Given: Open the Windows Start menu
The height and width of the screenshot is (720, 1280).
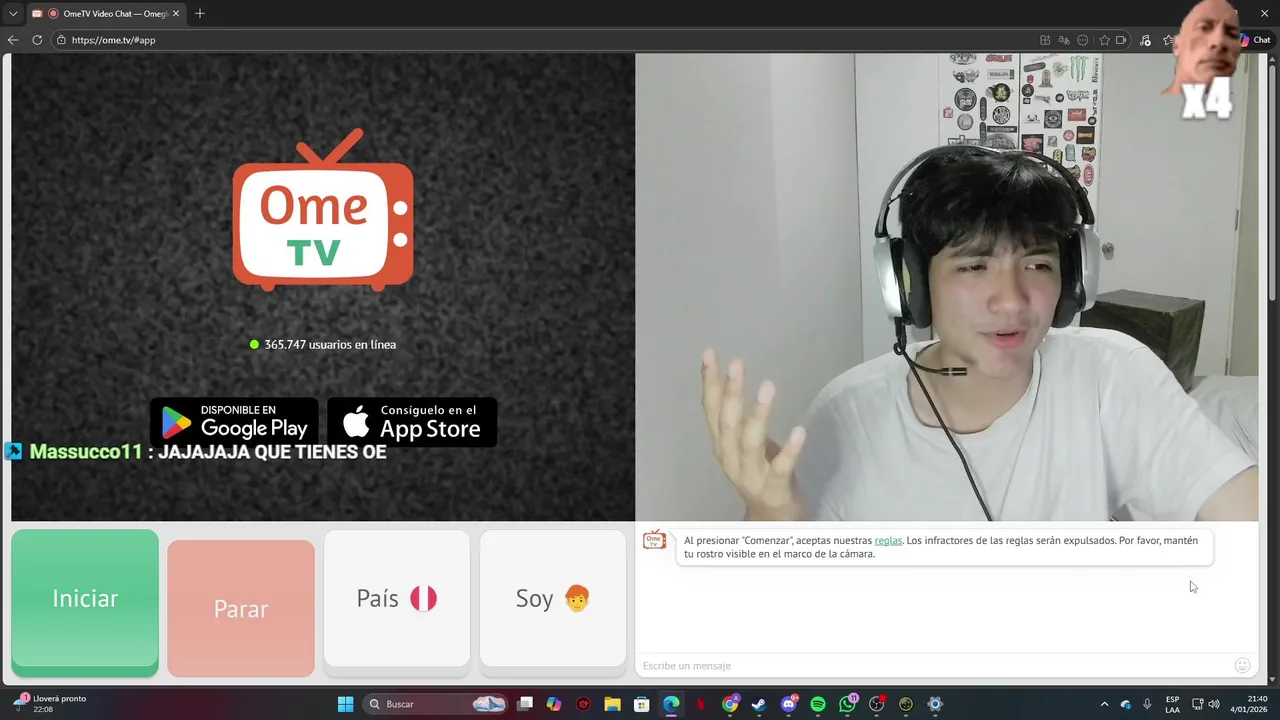Looking at the screenshot, I should click(x=345, y=704).
